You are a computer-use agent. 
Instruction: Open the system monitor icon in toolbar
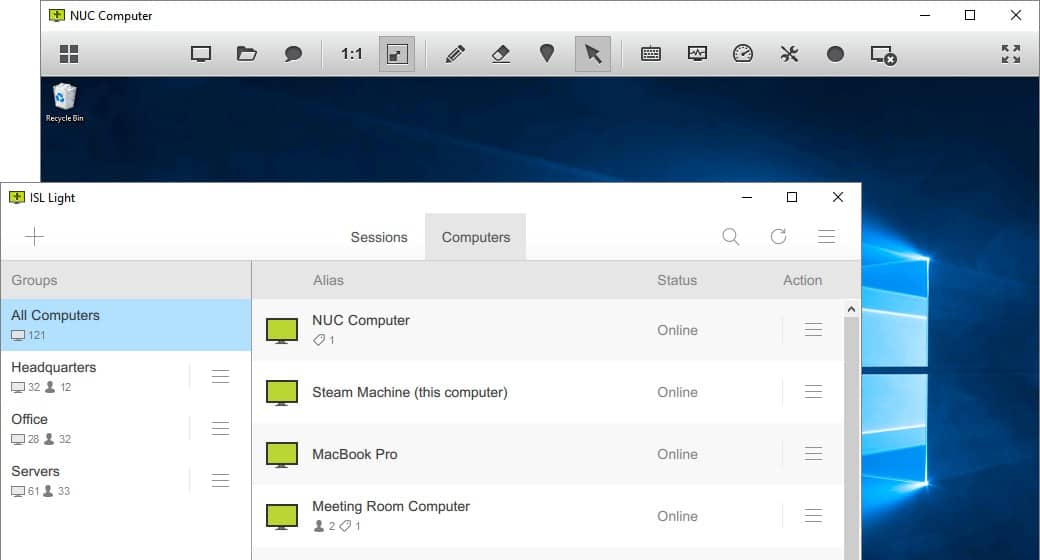point(697,54)
